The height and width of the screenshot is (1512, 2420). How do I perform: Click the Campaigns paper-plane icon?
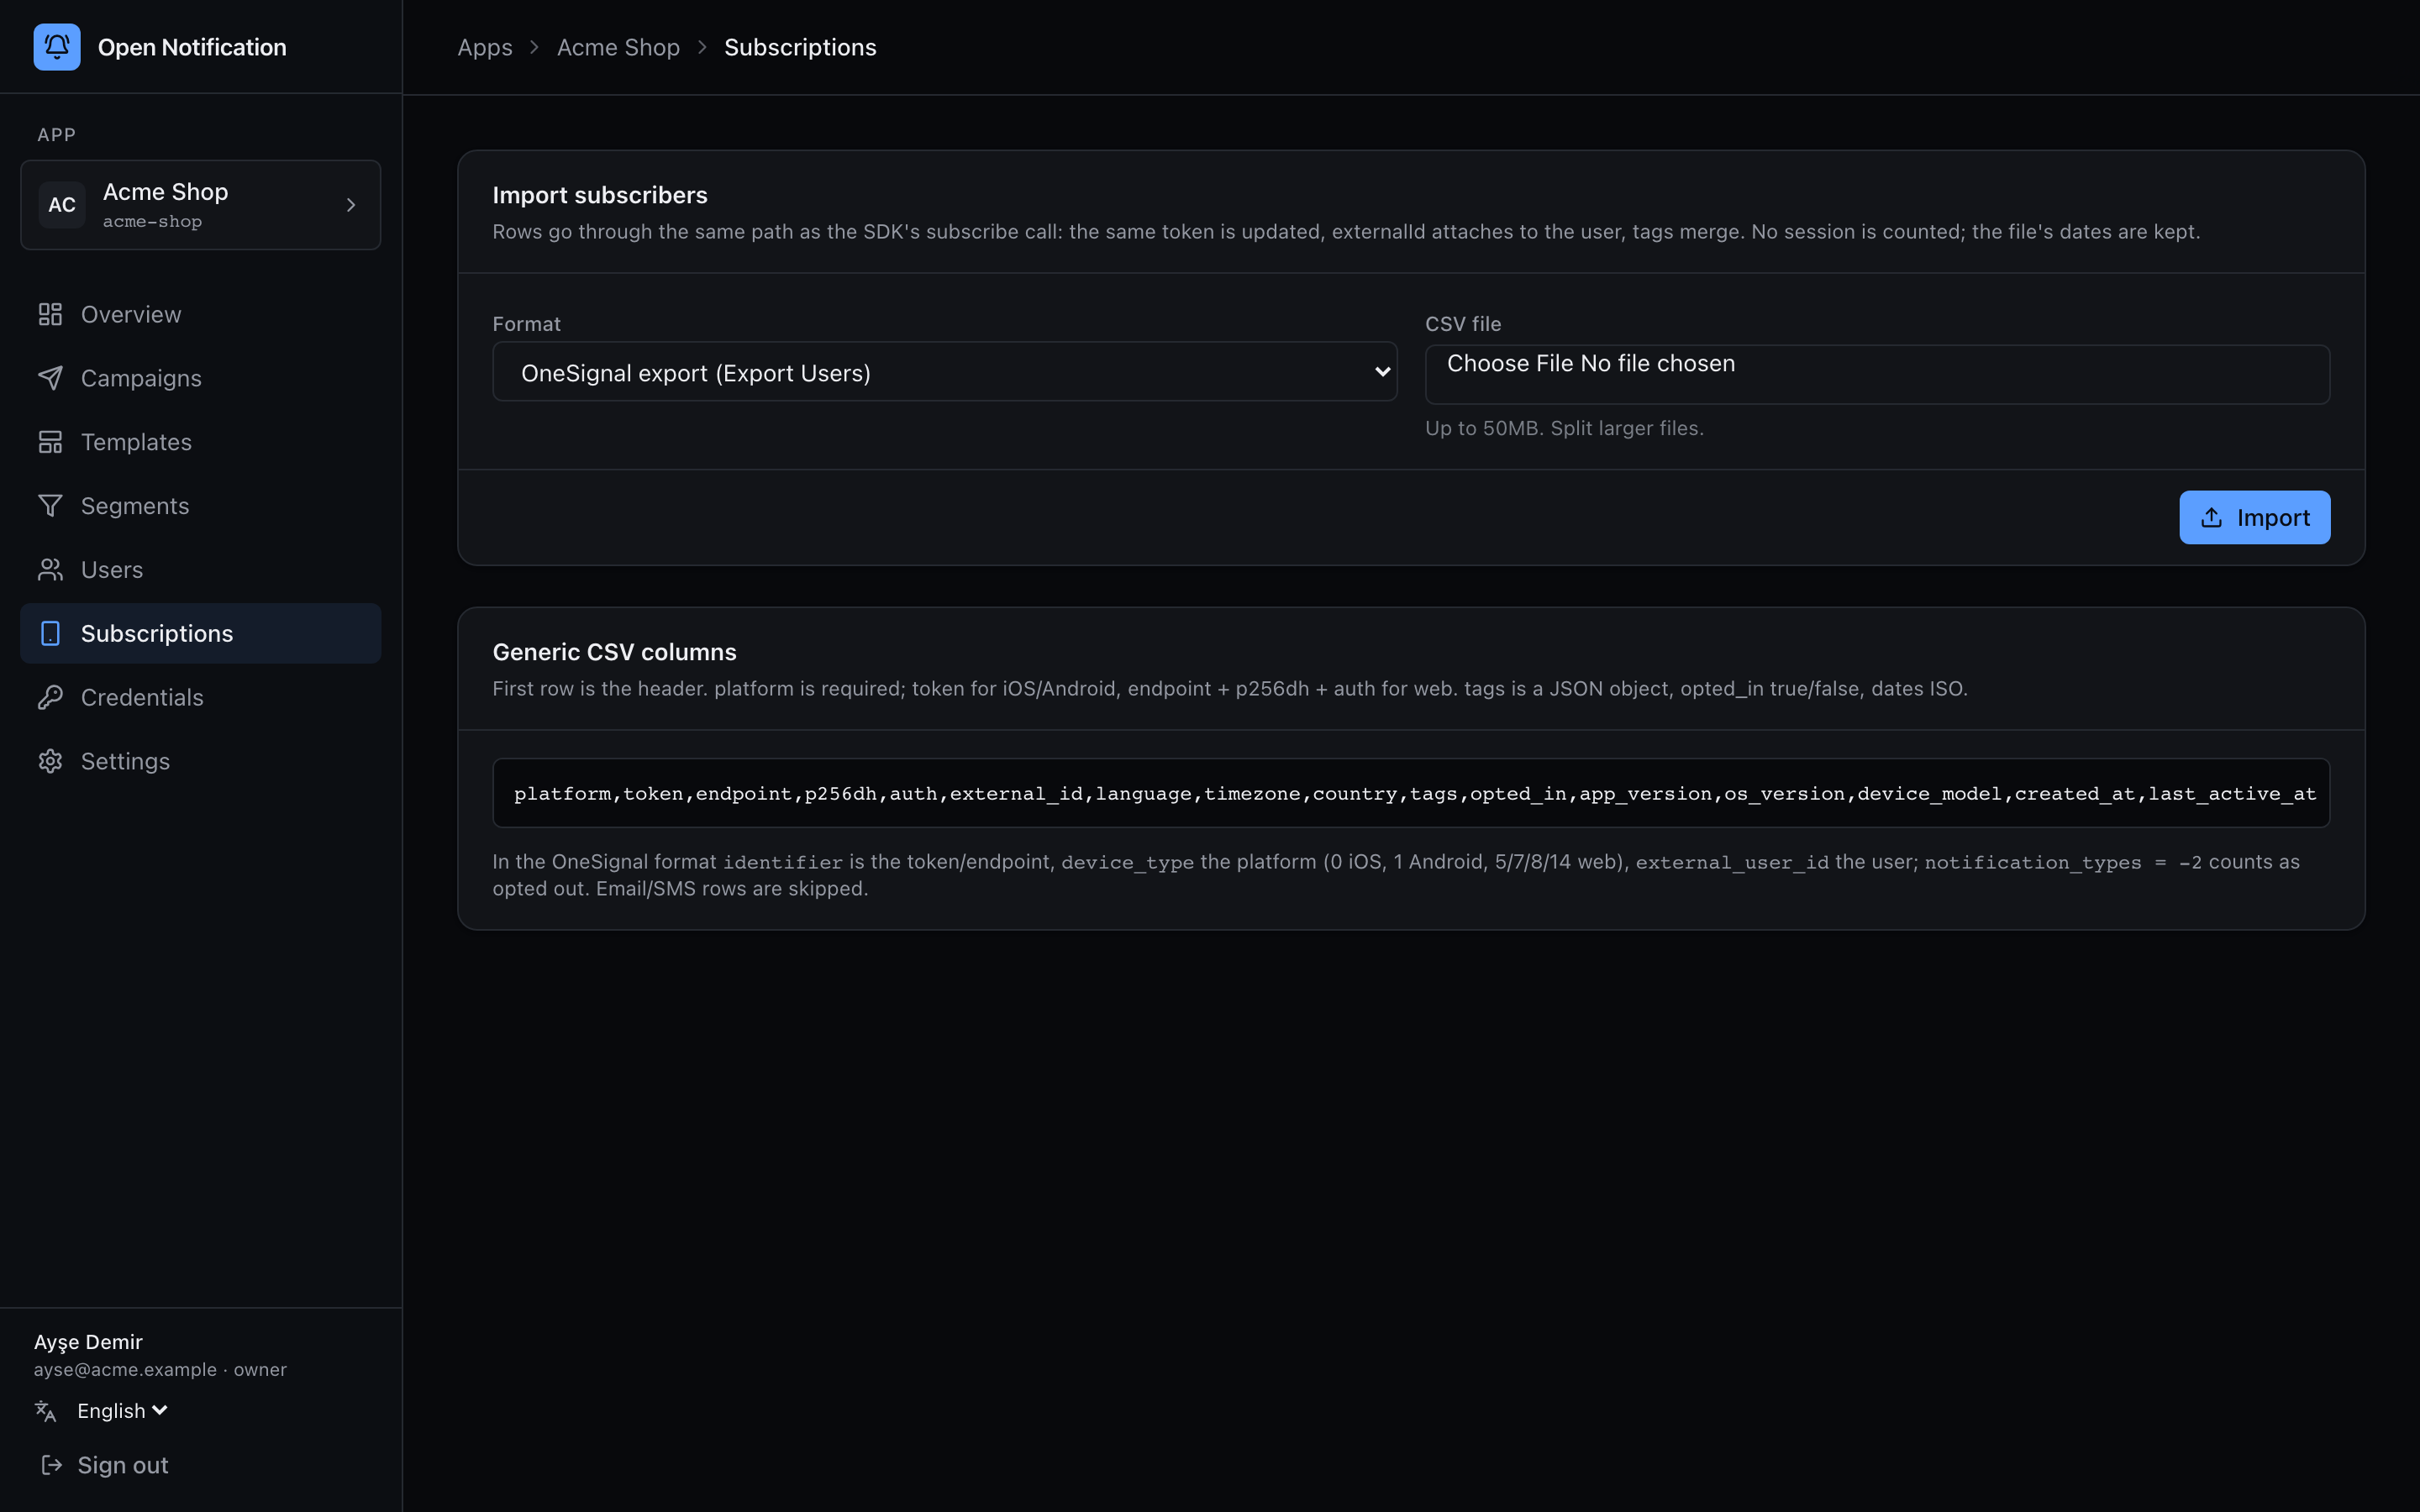(x=50, y=378)
